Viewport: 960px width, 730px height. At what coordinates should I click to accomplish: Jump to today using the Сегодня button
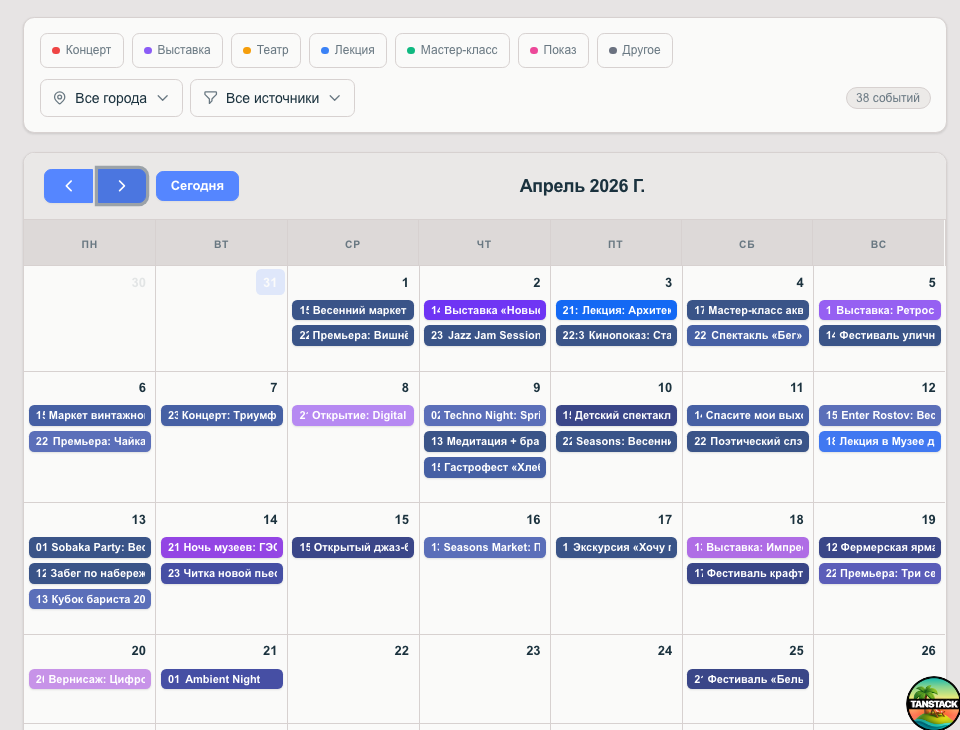(x=197, y=186)
